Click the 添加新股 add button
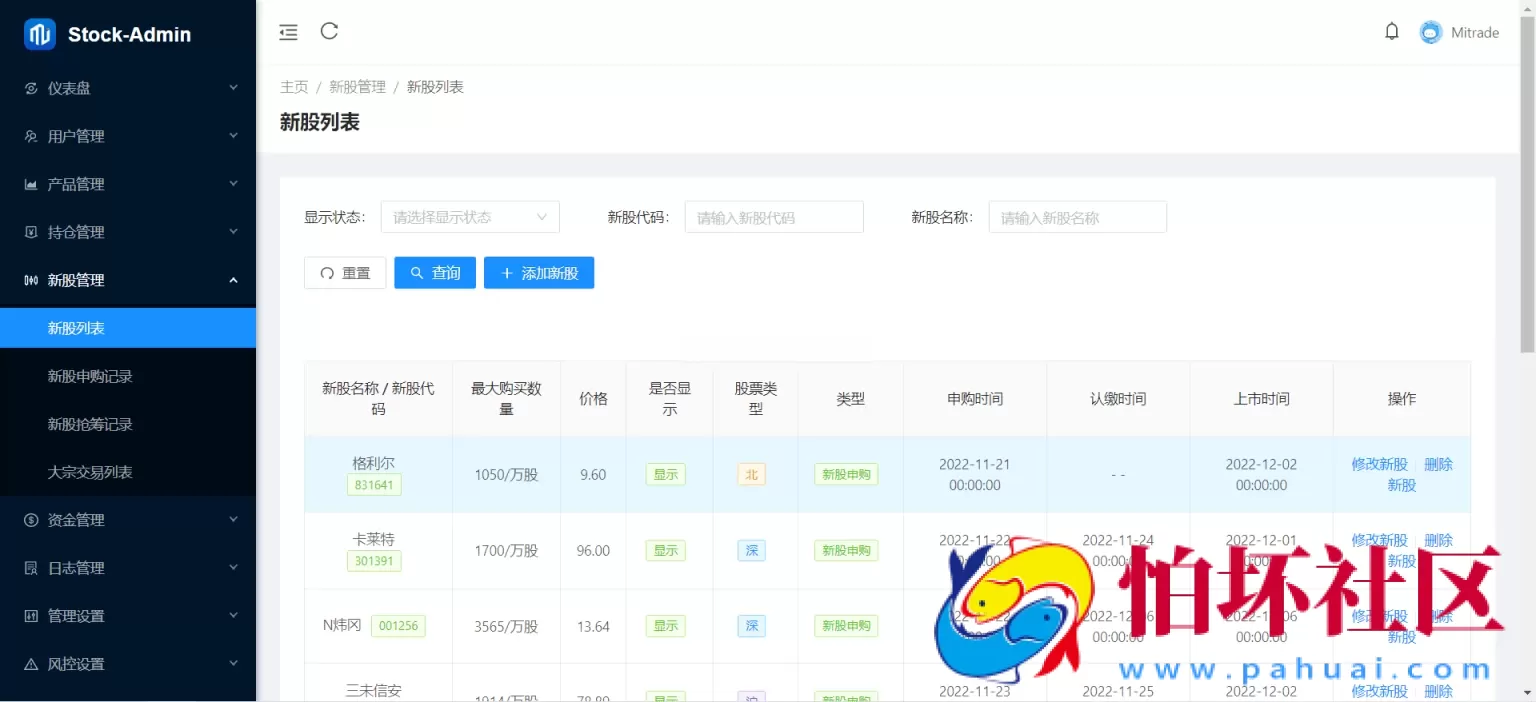 [x=539, y=272]
